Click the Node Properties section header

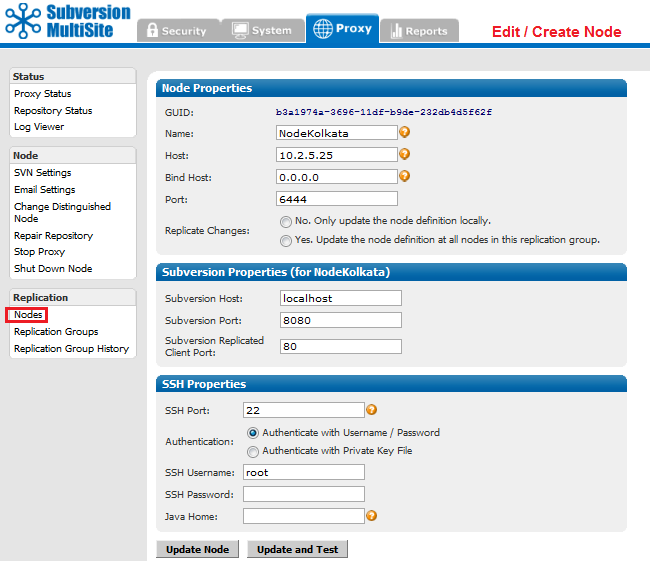[x=391, y=88]
